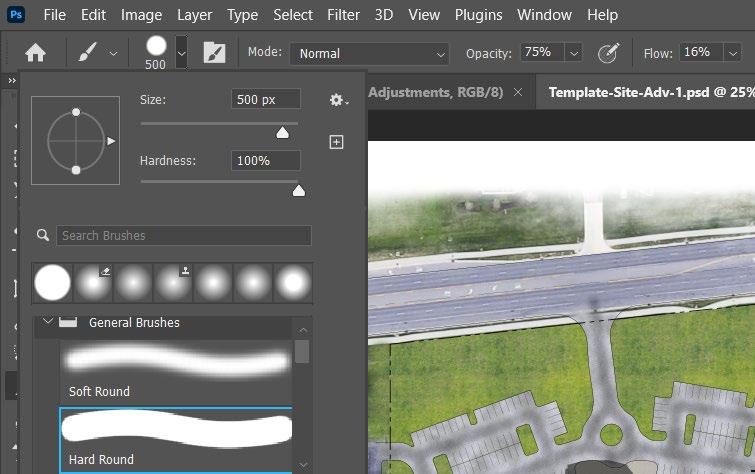Click the brush angle roundness preview
This screenshot has height=474, width=755.
(76, 141)
